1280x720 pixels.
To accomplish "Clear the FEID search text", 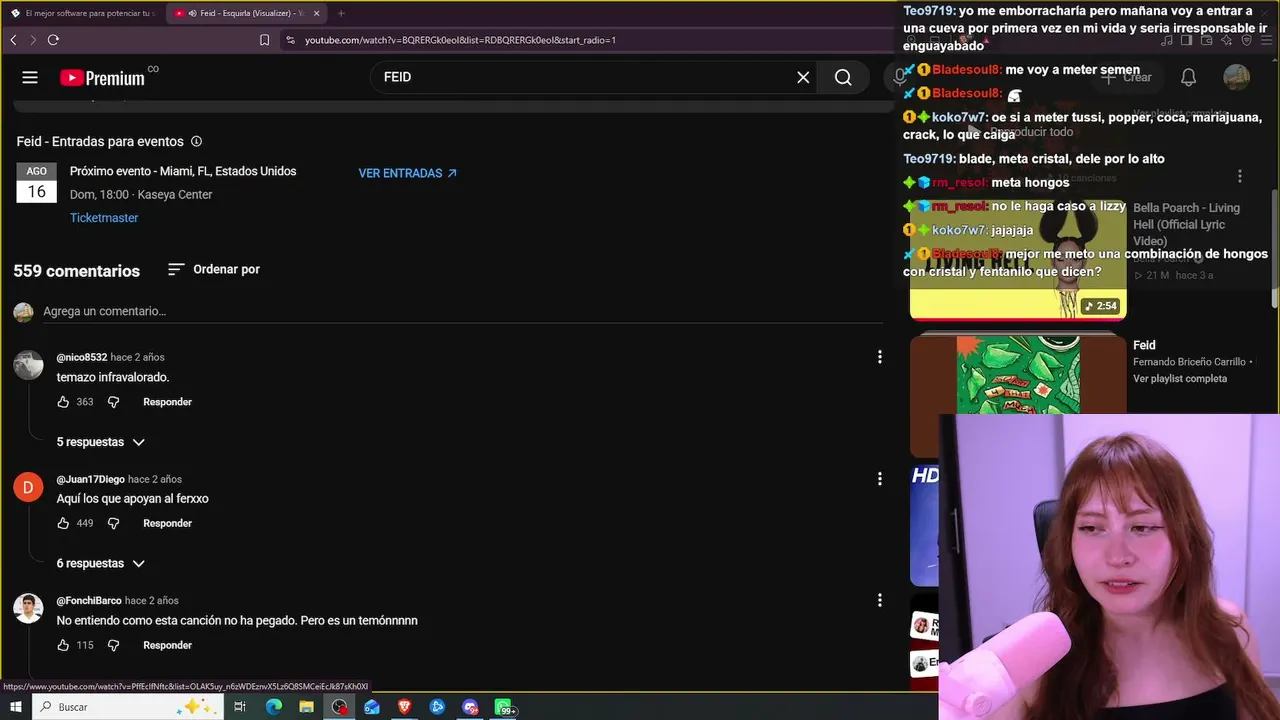I will [803, 77].
